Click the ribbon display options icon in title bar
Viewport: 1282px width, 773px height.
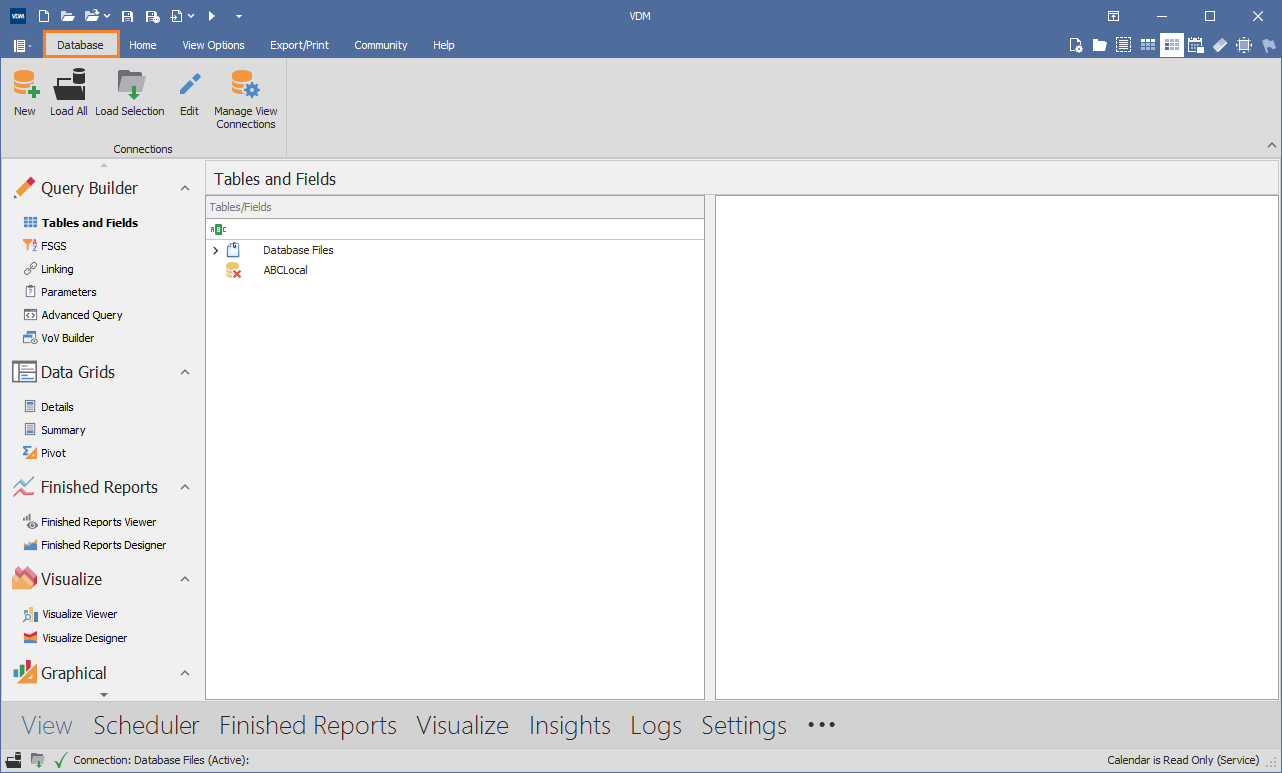1113,16
